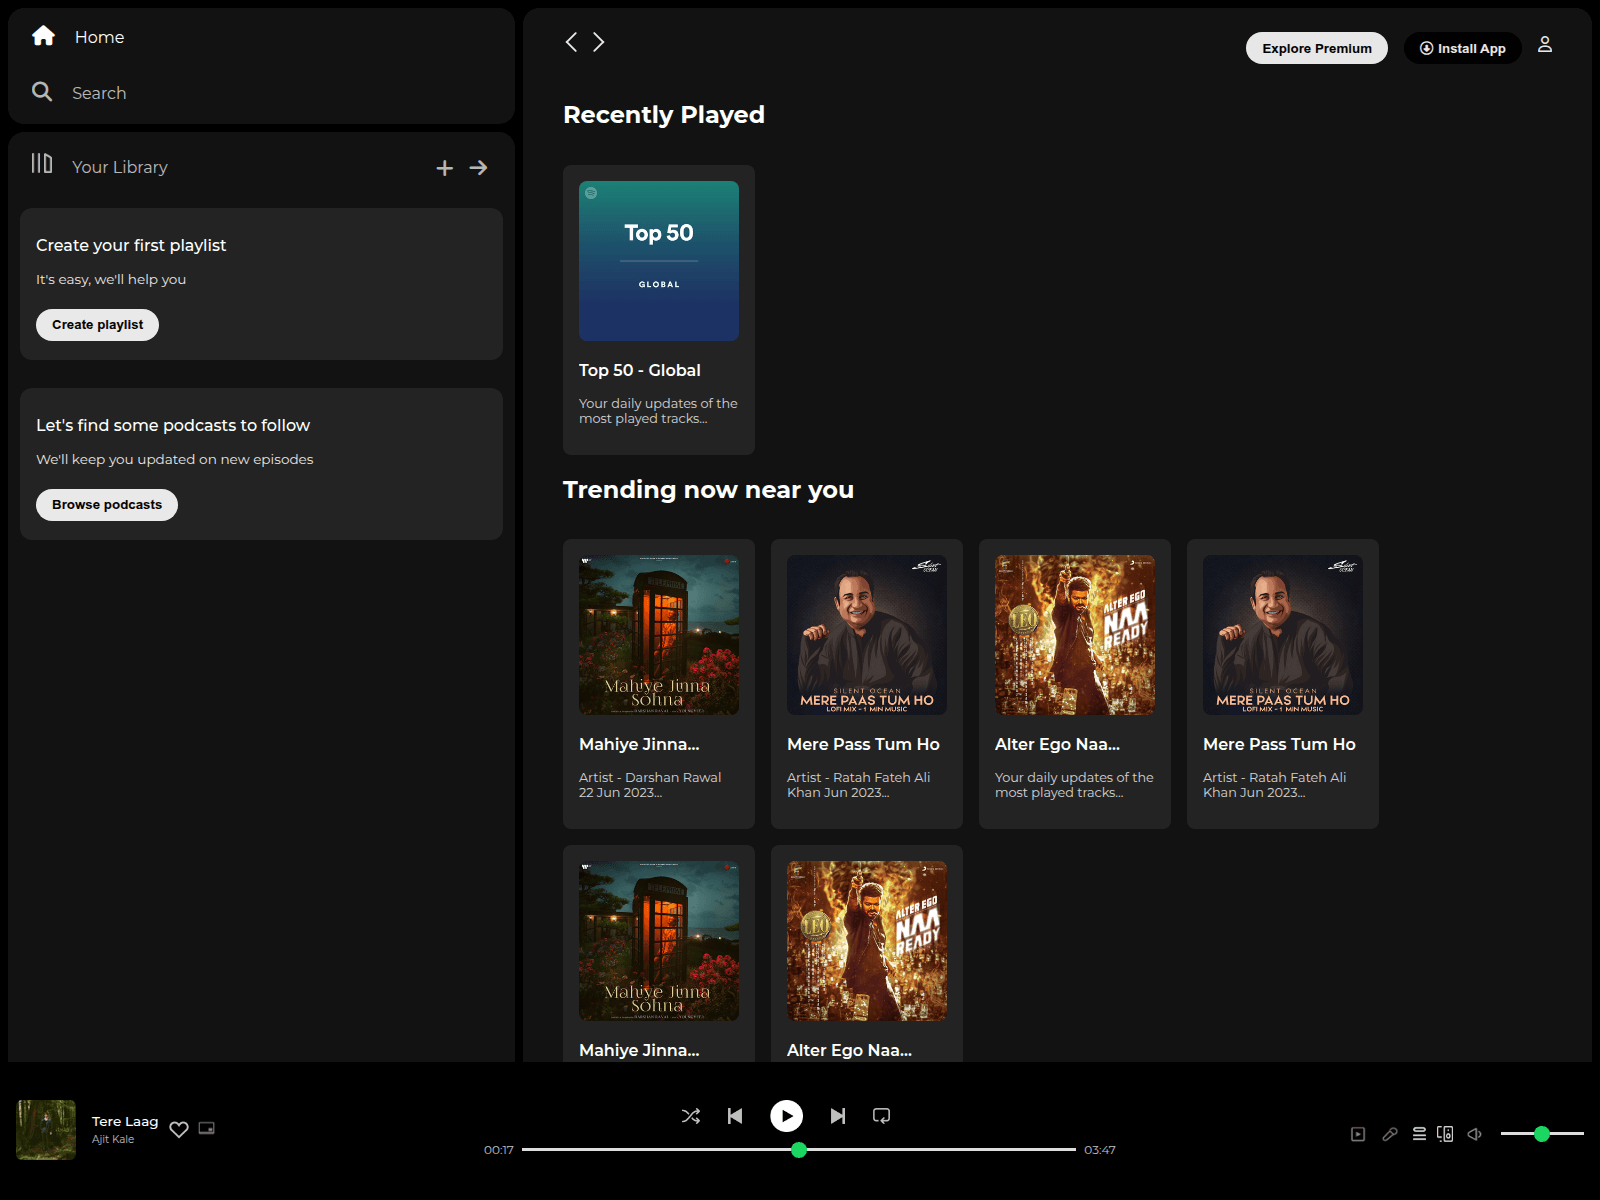
Task: Skip to the next track
Action: (x=838, y=1116)
